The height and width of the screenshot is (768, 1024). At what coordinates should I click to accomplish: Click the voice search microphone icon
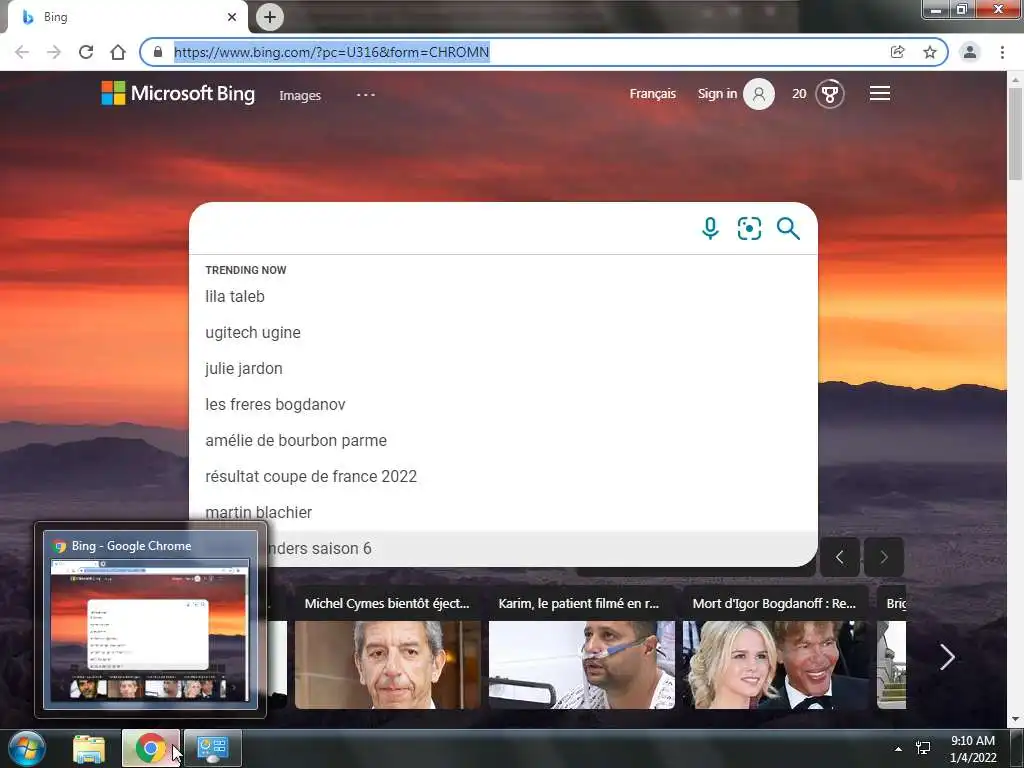pyautogui.click(x=710, y=229)
